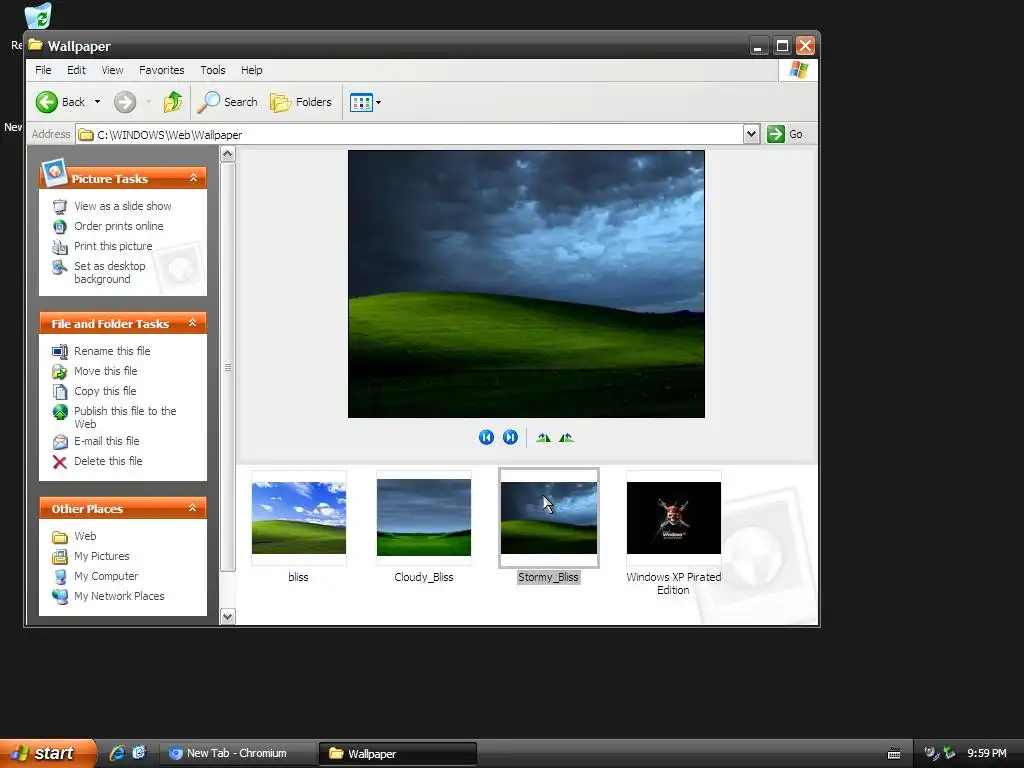
Task: Go up one folder level
Action: point(173,102)
